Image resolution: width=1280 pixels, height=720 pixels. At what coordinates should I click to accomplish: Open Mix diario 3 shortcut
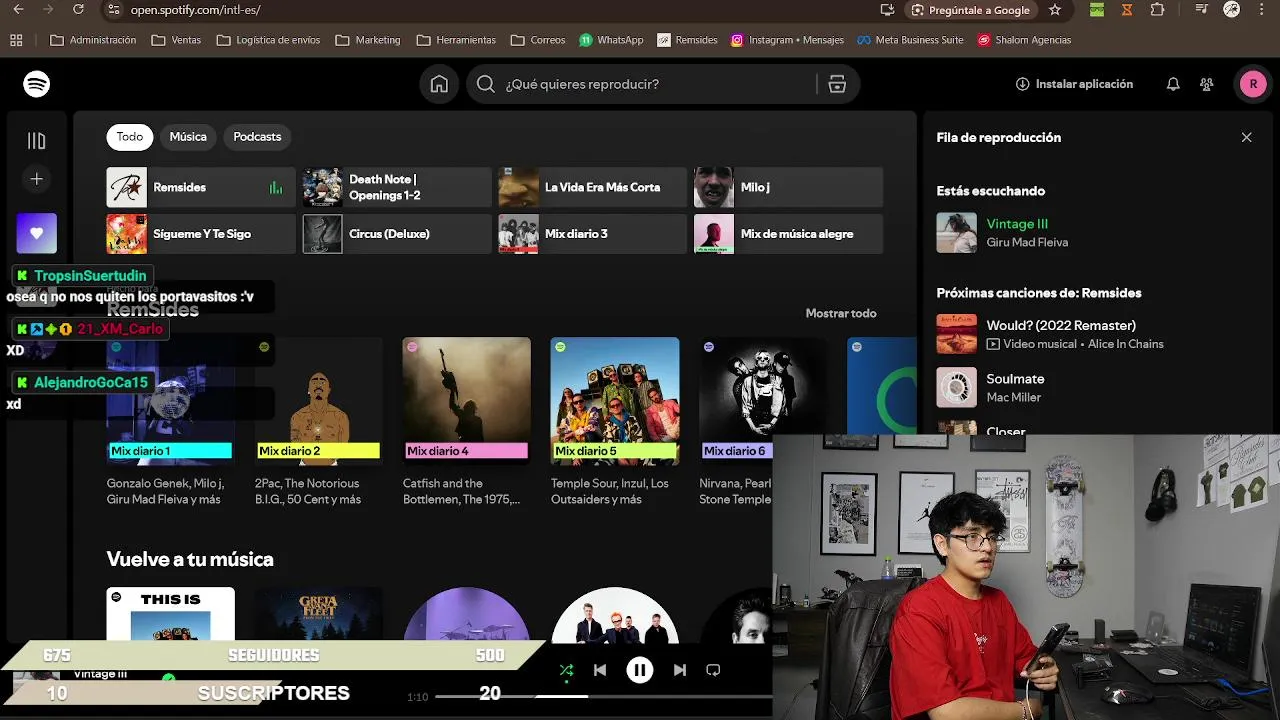point(593,234)
